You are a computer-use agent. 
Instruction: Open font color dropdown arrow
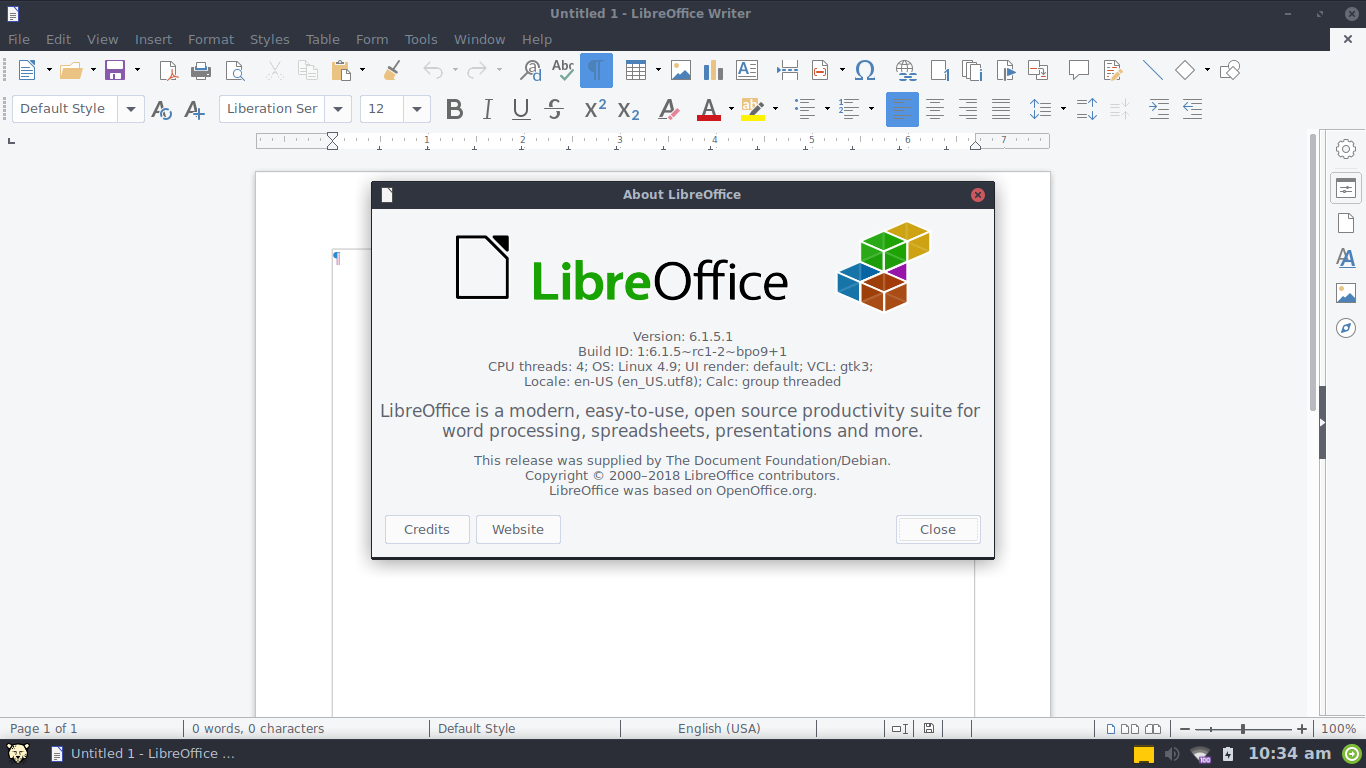[x=731, y=109]
